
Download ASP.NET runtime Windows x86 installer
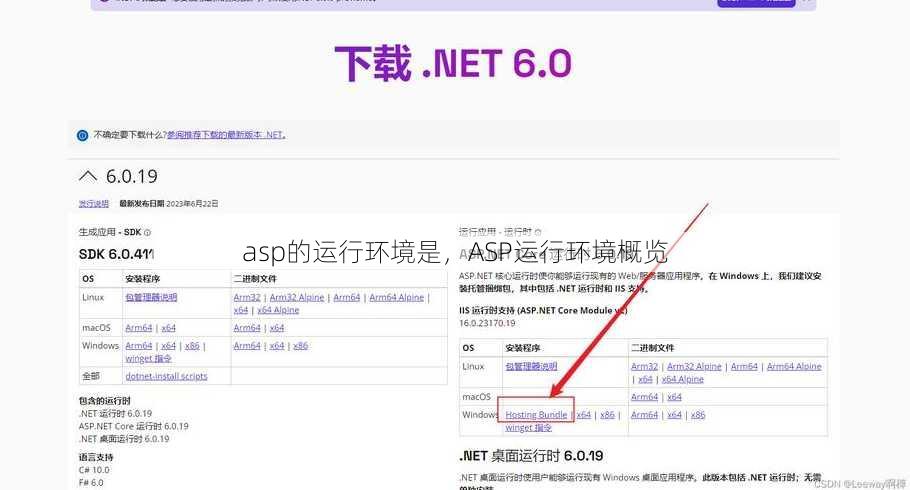[x=608, y=415]
